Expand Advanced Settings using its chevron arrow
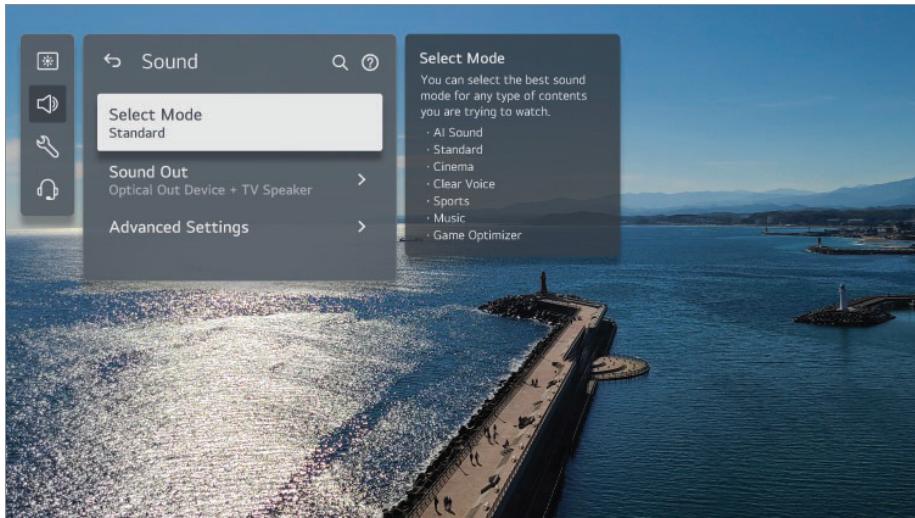Viewport: 915px width, 518px height. pyautogui.click(x=362, y=227)
